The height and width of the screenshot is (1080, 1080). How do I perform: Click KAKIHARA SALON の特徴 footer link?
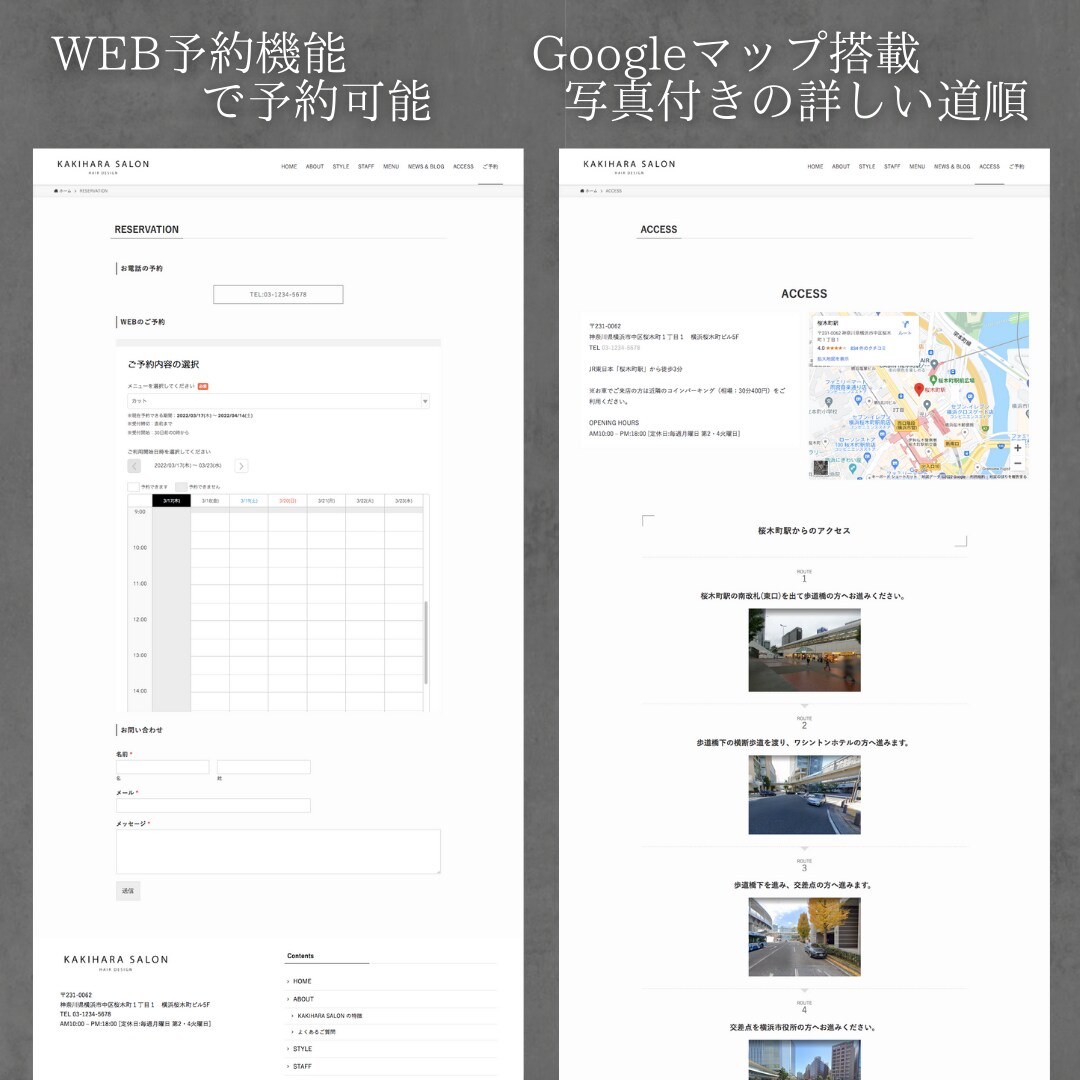pyautogui.click(x=330, y=1016)
